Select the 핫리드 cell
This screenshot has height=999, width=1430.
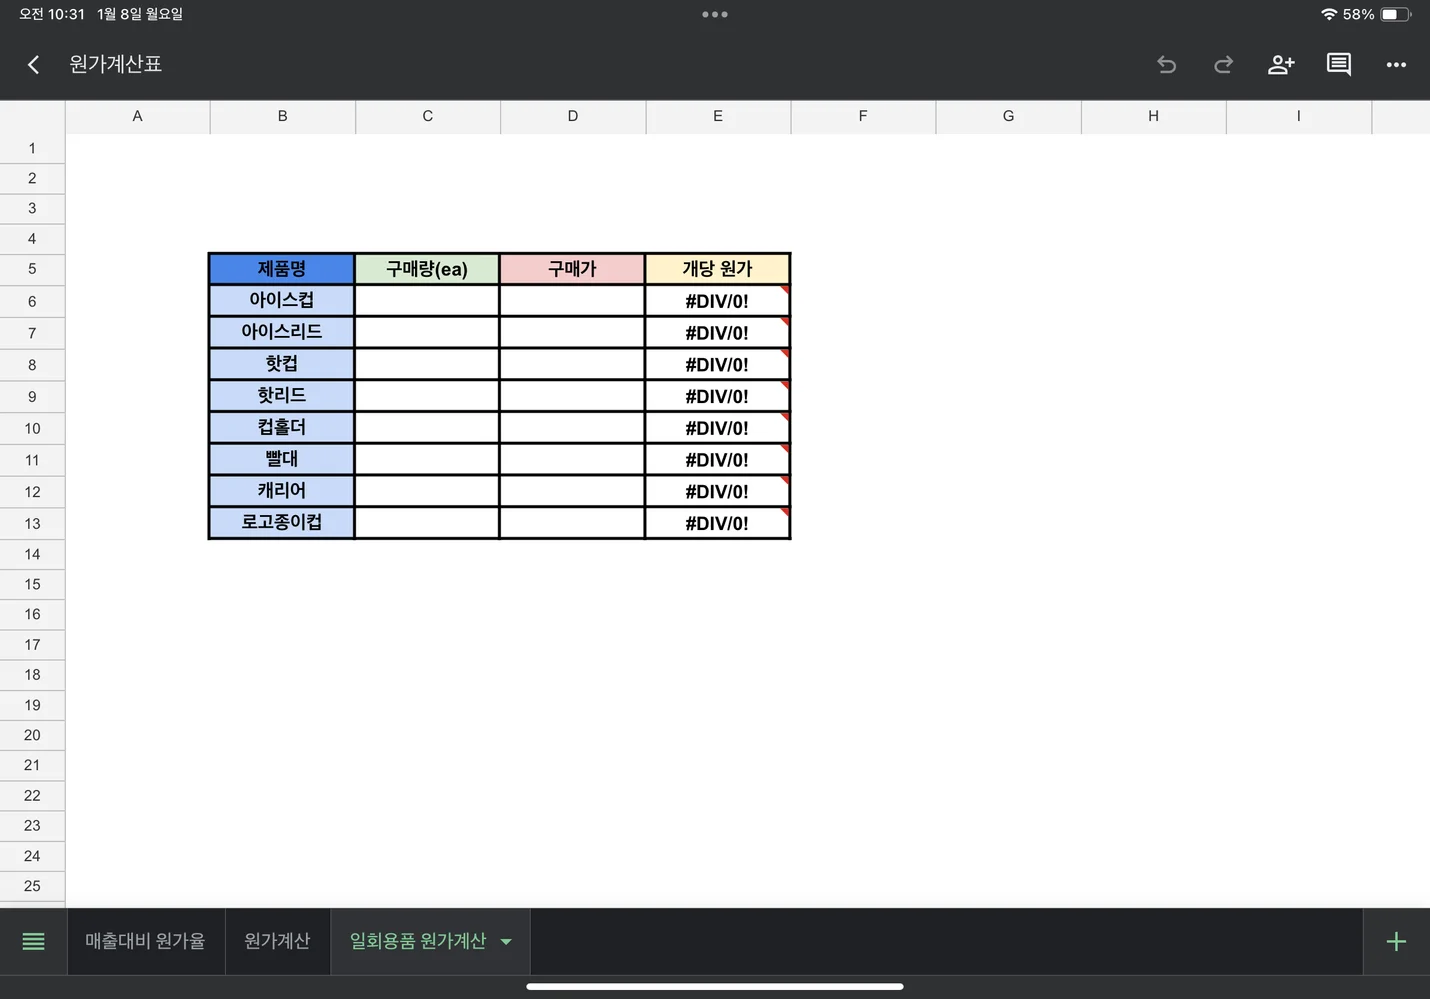(x=281, y=396)
